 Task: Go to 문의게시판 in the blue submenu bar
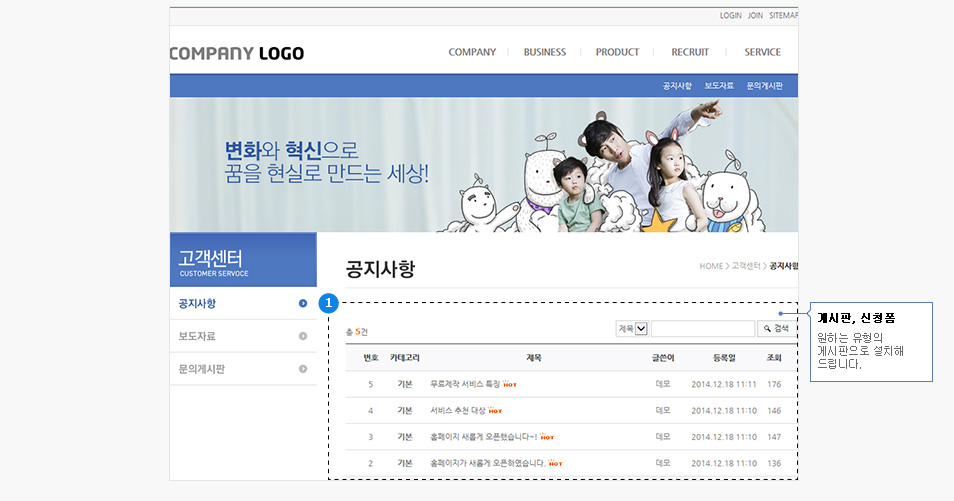765,86
